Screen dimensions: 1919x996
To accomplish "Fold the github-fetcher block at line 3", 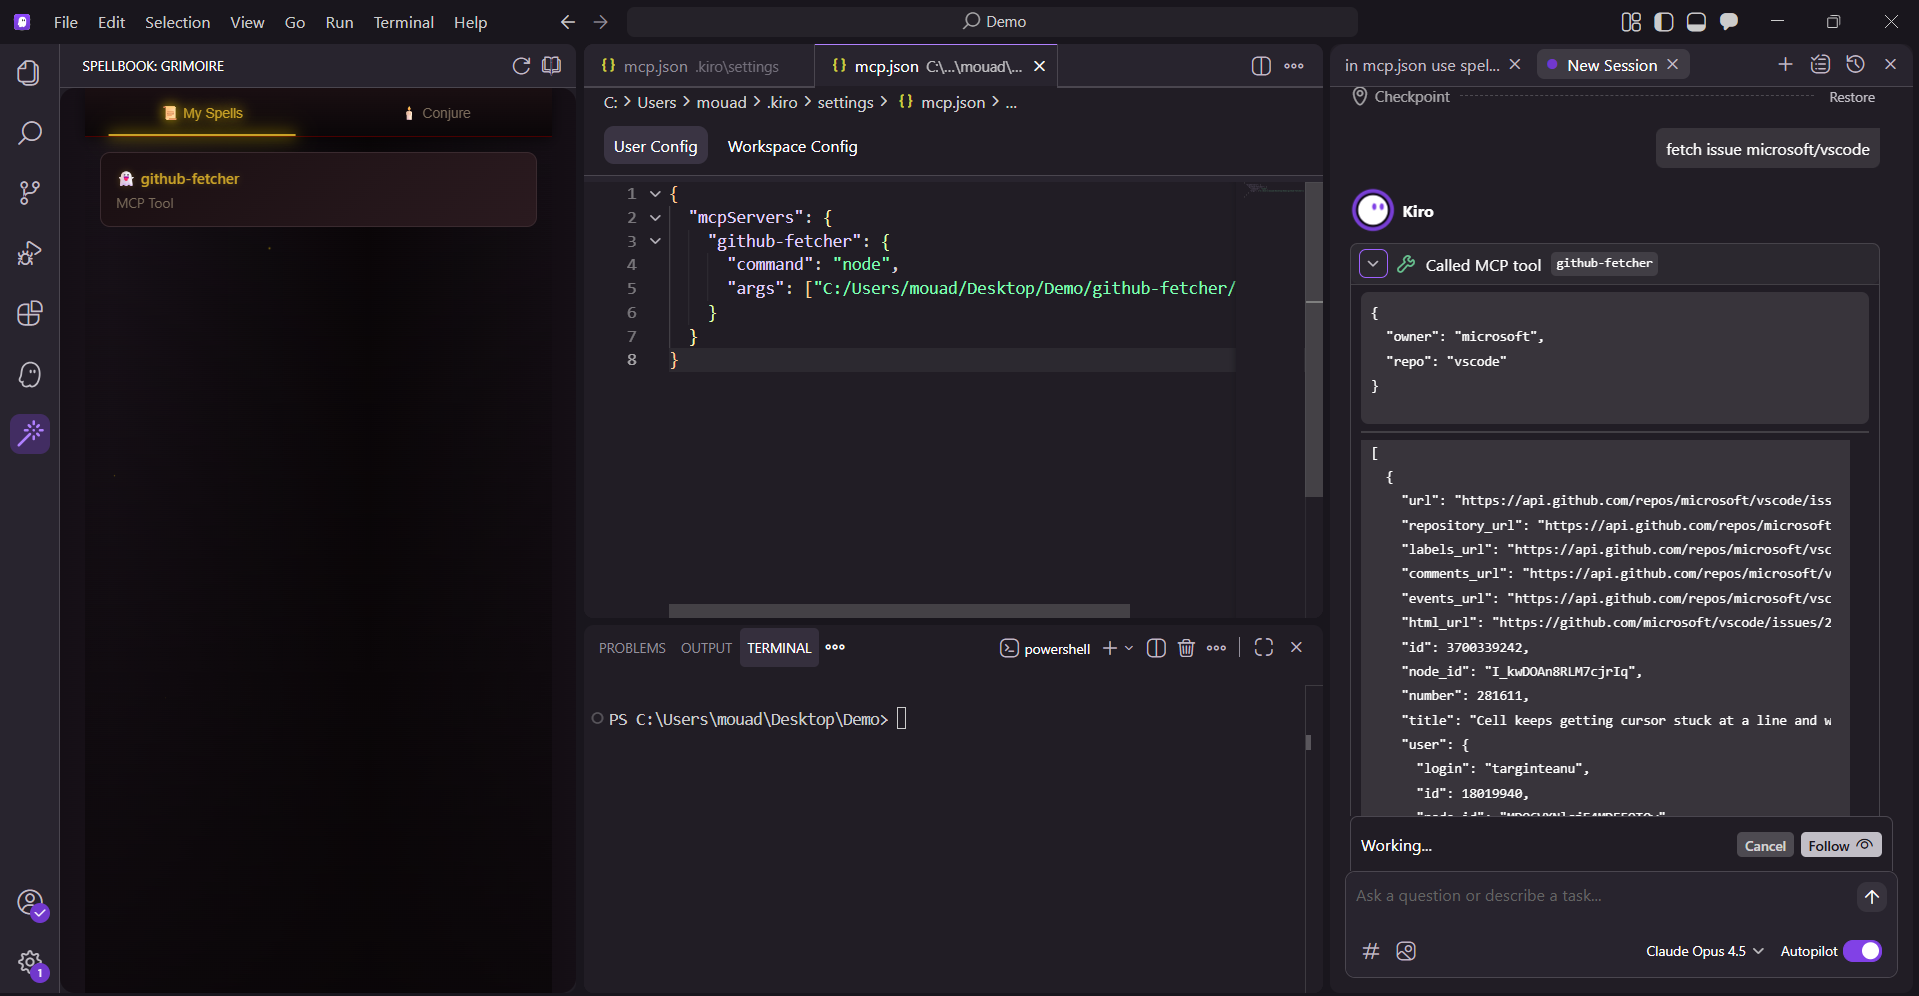I will click(655, 241).
